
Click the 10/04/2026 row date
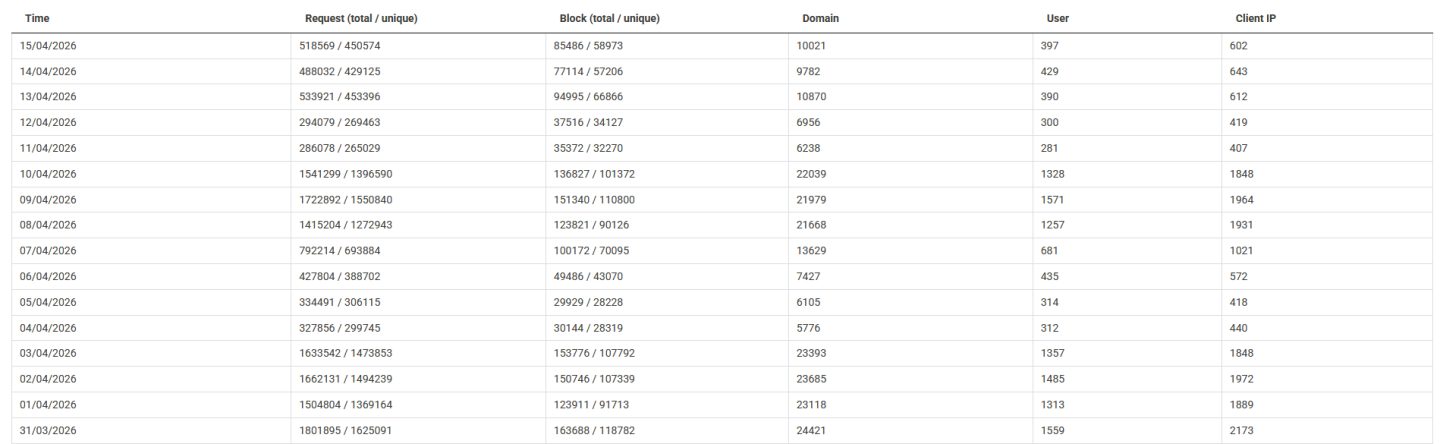point(48,174)
